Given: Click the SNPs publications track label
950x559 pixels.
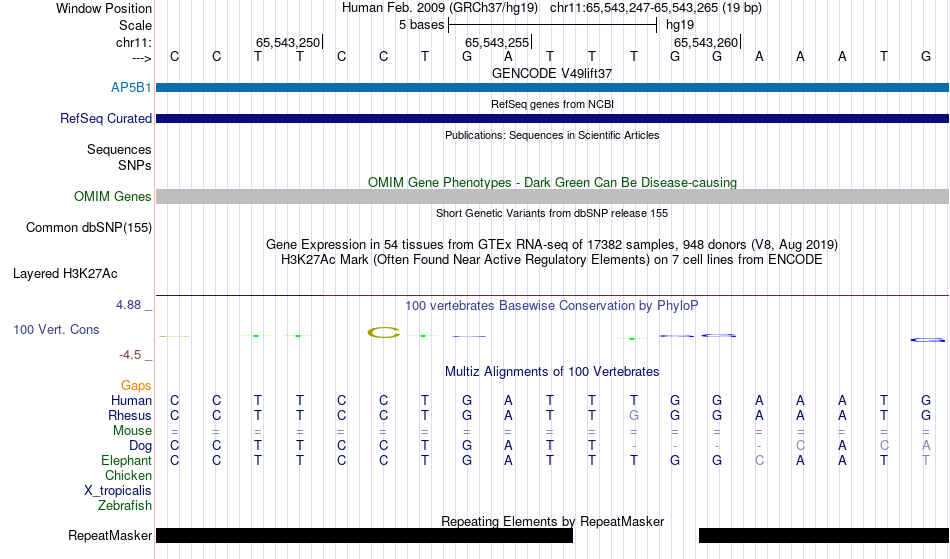Looking at the screenshot, I should point(135,165).
